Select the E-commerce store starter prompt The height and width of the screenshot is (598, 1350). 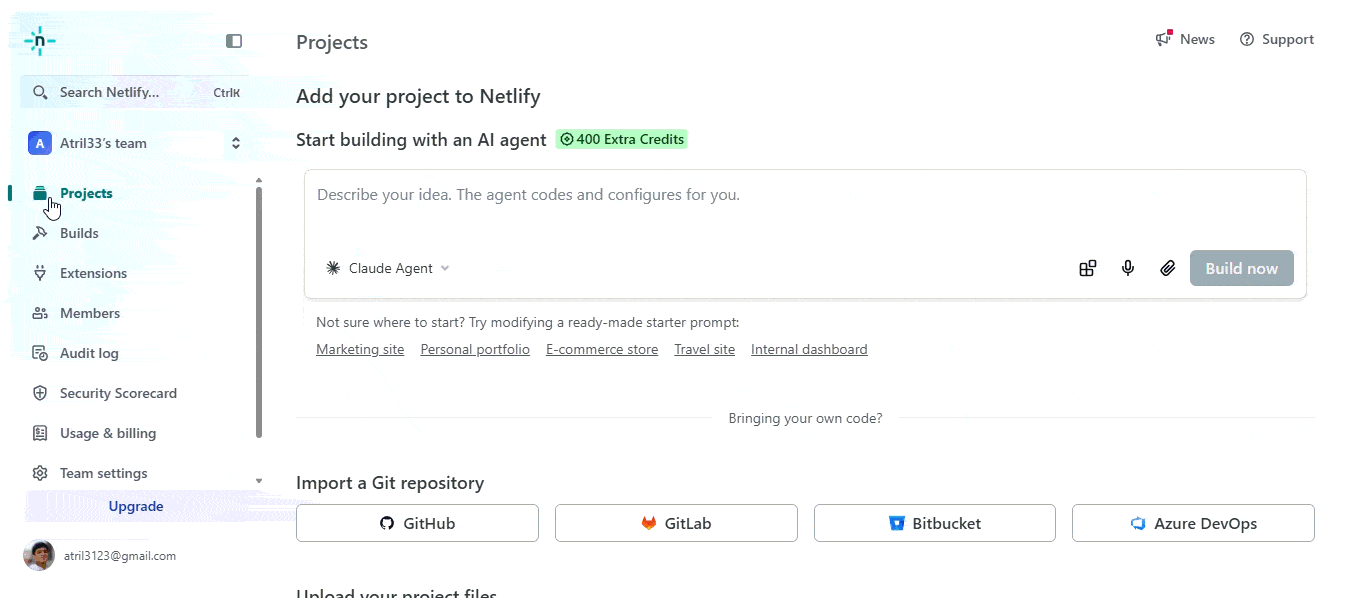point(602,350)
